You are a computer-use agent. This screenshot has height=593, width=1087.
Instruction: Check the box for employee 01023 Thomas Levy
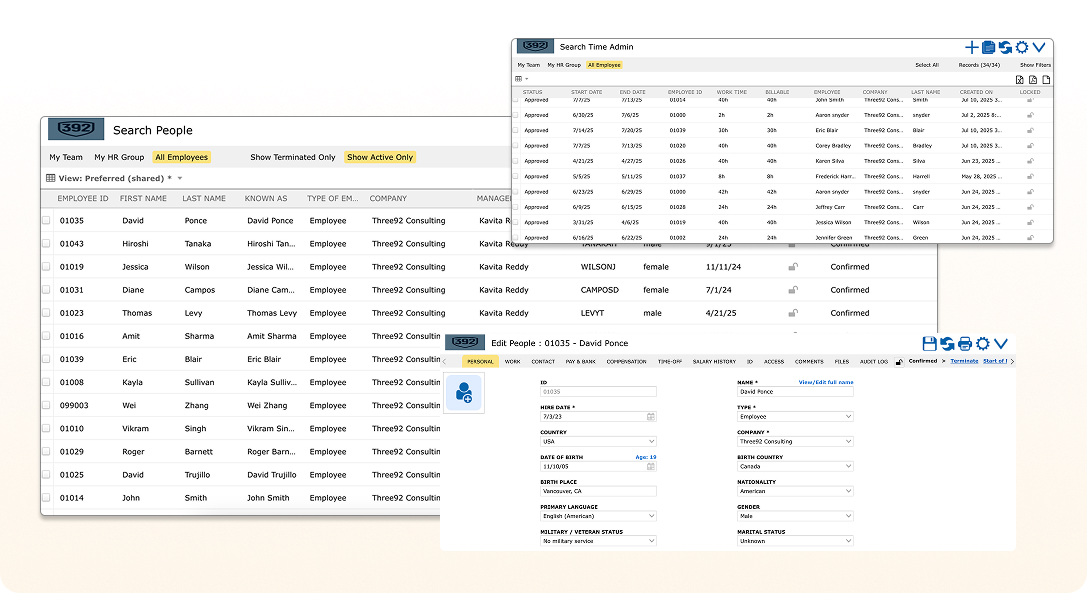click(x=46, y=313)
